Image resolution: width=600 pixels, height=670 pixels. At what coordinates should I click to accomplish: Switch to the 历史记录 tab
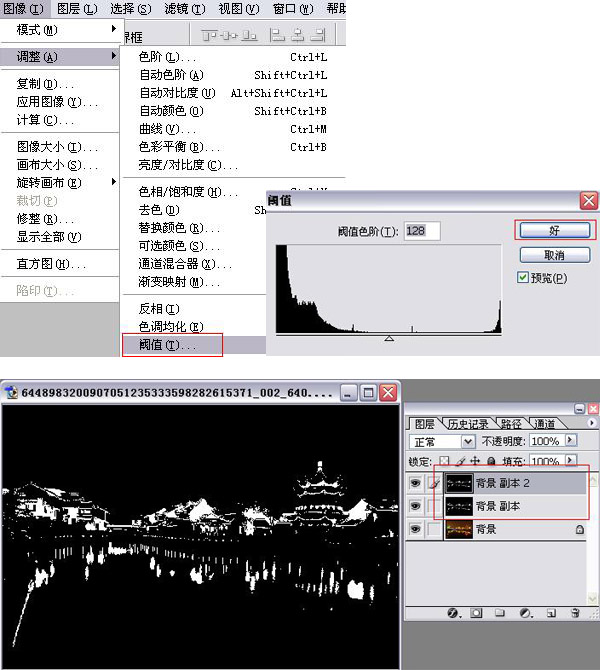tap(468, 424)
